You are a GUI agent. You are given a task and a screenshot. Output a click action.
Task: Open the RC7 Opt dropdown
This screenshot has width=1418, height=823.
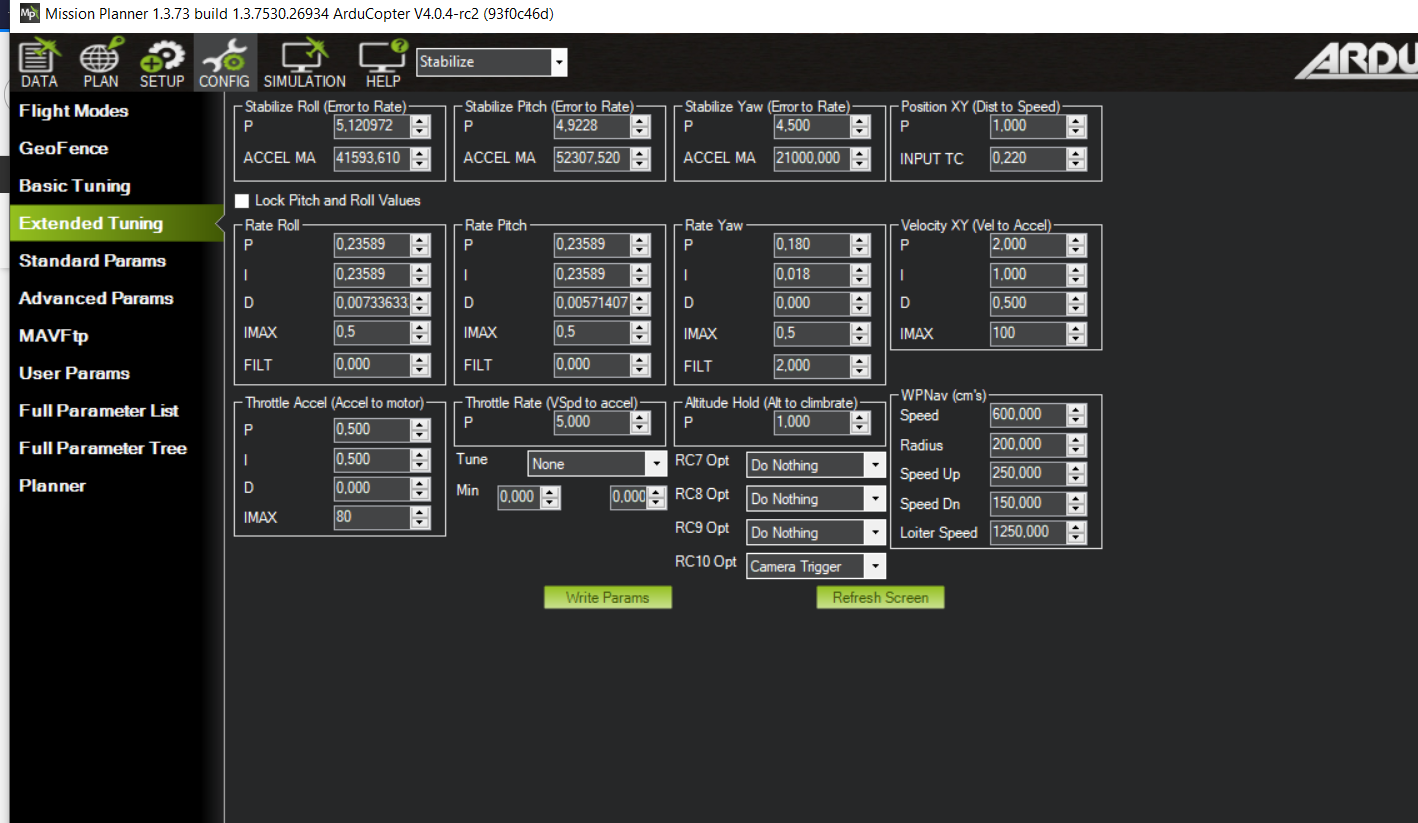click(x=816, y=465)
